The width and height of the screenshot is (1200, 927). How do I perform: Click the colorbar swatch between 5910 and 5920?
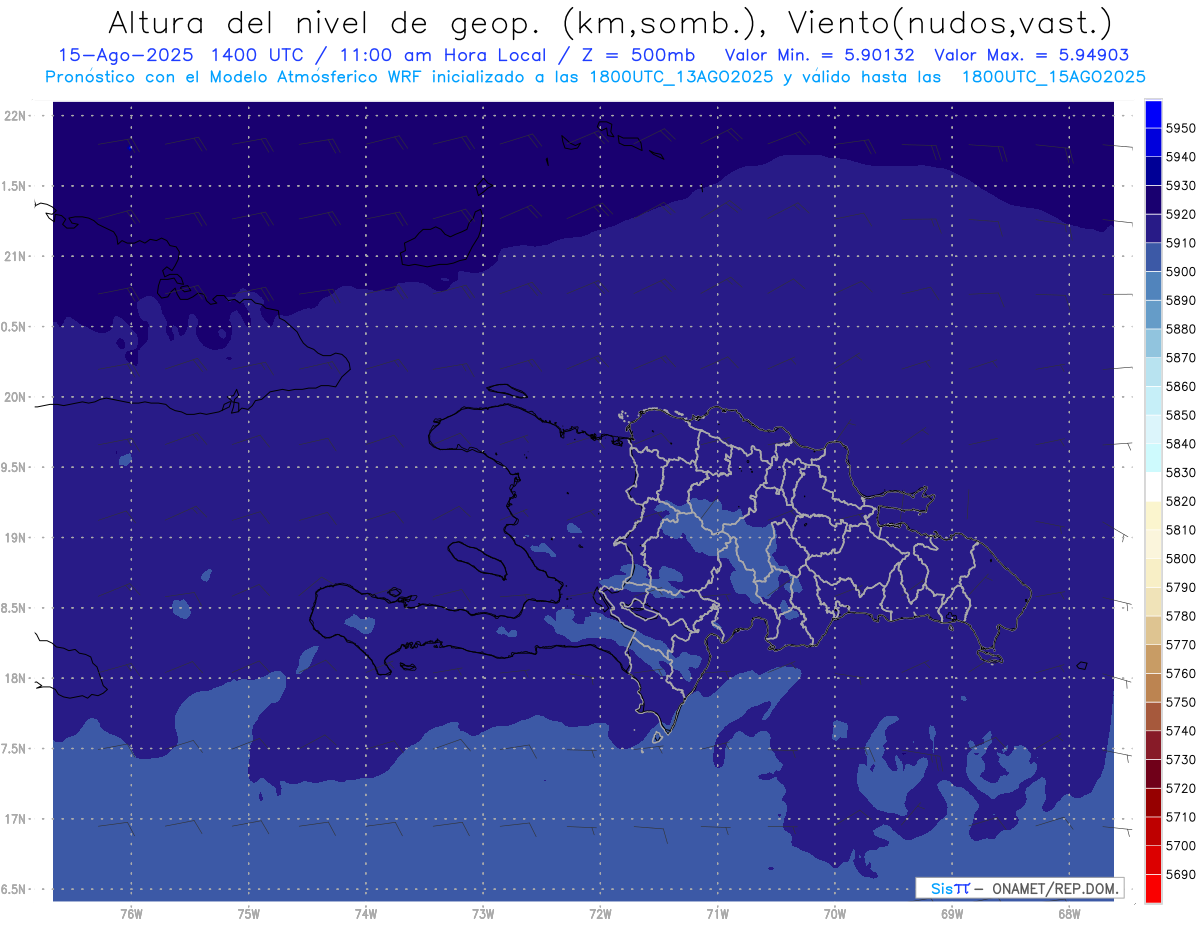[1153, 229]
